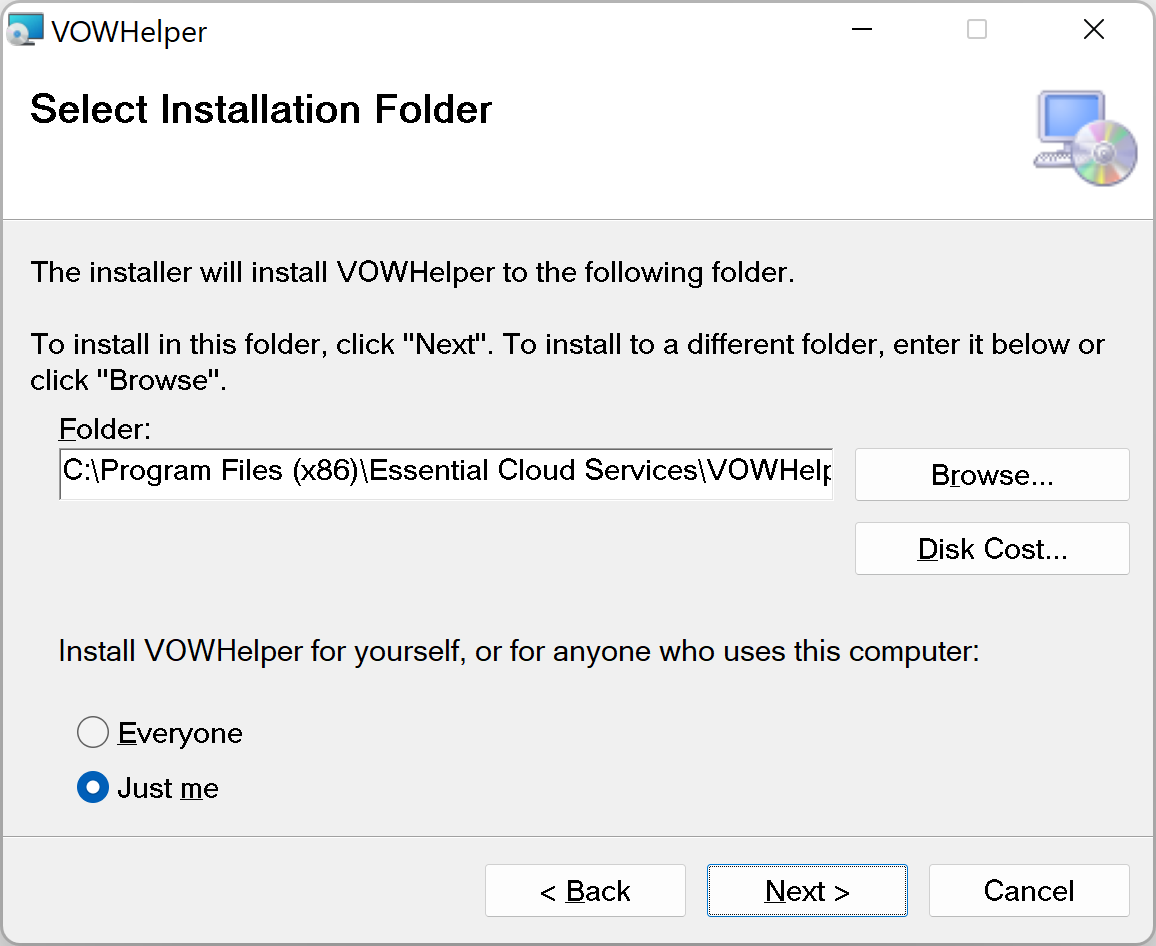Click the VOWHelper installer icon in title bar
This screenshot has width=1156, height=946.
point(26,31)
